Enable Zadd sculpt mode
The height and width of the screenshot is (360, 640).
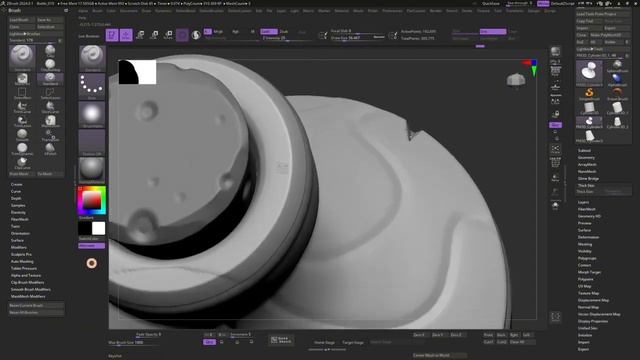[269, 31]
